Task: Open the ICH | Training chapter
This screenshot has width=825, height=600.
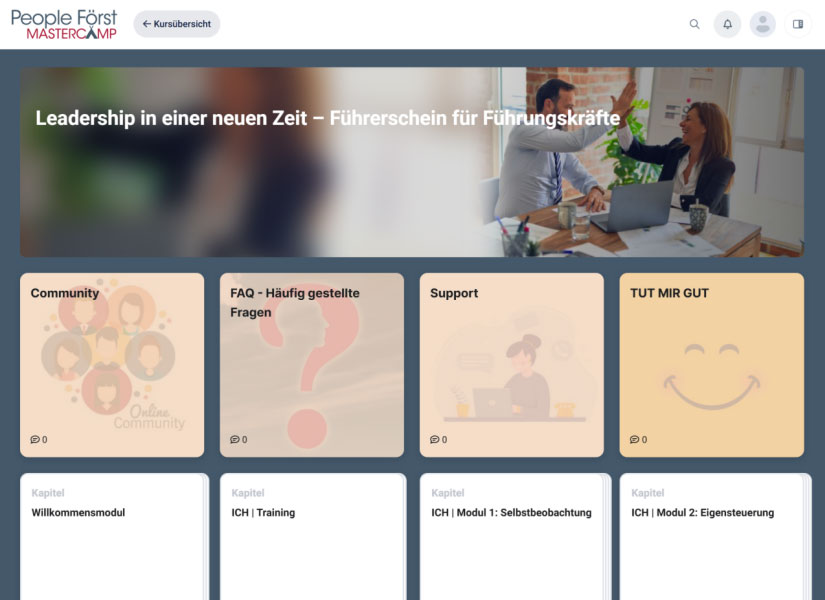Action: point(312,536)
